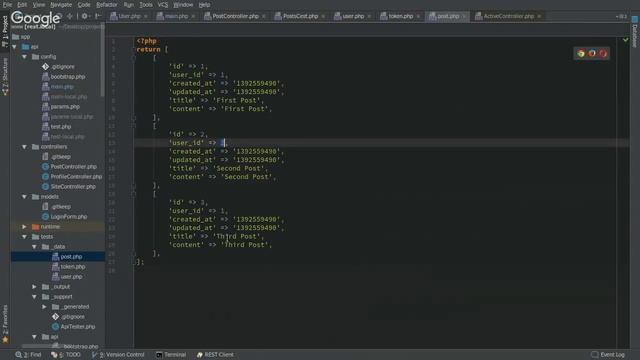
Task: Open the Refactor menu
Action: click(x=107, y=5)
